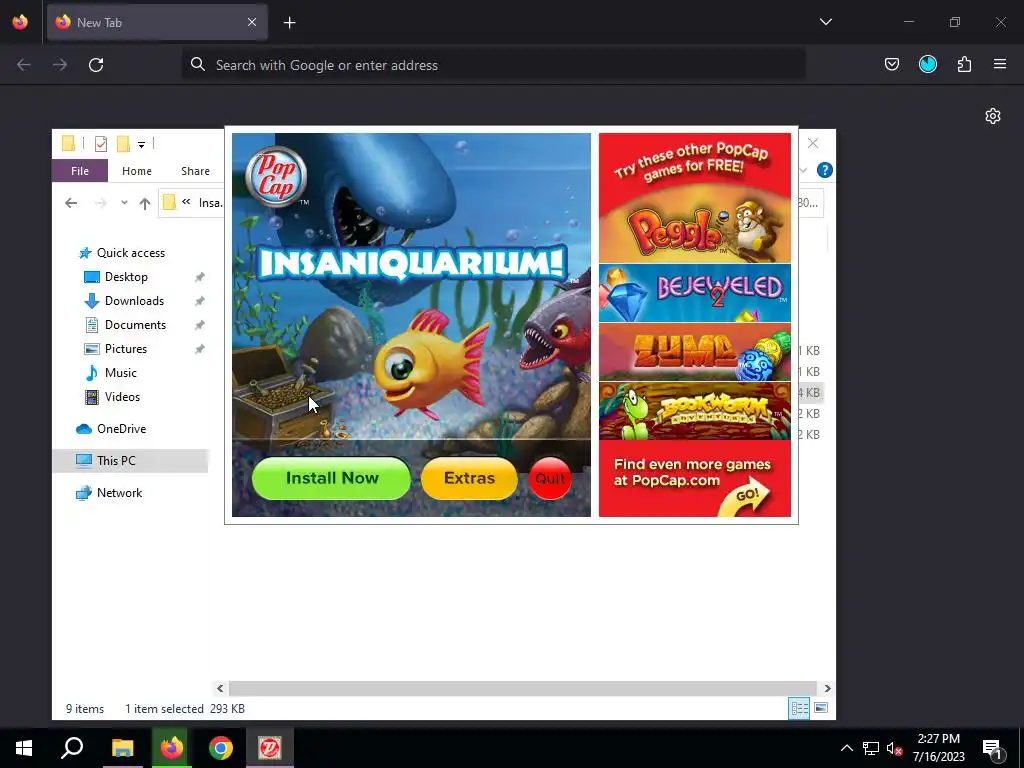Open the muted volume tray icon
The height and width of the screenshot is (768, 1024).
(x=894, y=748)
